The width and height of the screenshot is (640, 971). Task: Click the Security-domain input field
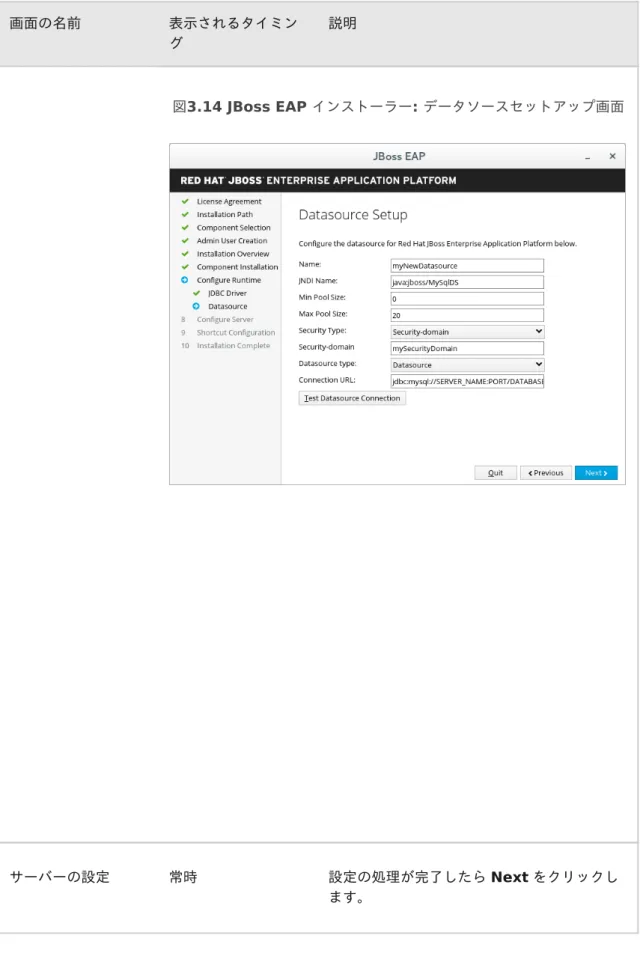click(467, 348)
